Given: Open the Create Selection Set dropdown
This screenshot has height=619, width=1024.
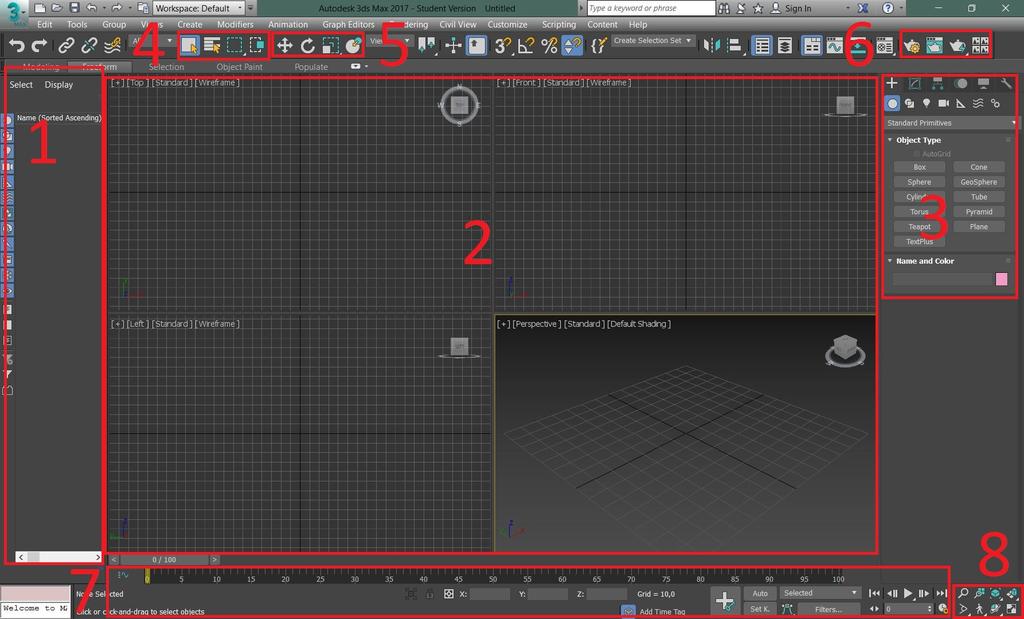Looking at the screenshot, I should [652, 40].
